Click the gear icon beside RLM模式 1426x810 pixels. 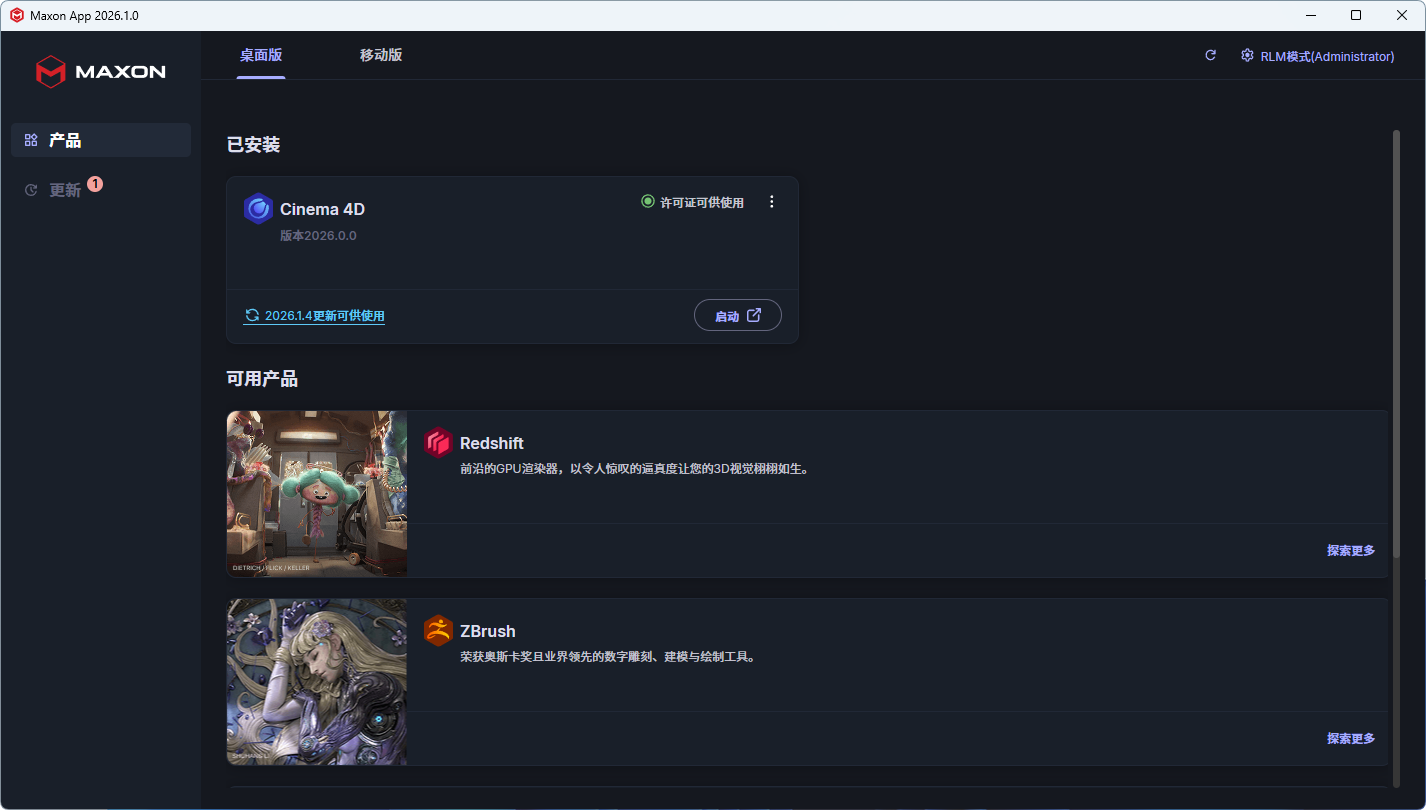pos(1247,56)
